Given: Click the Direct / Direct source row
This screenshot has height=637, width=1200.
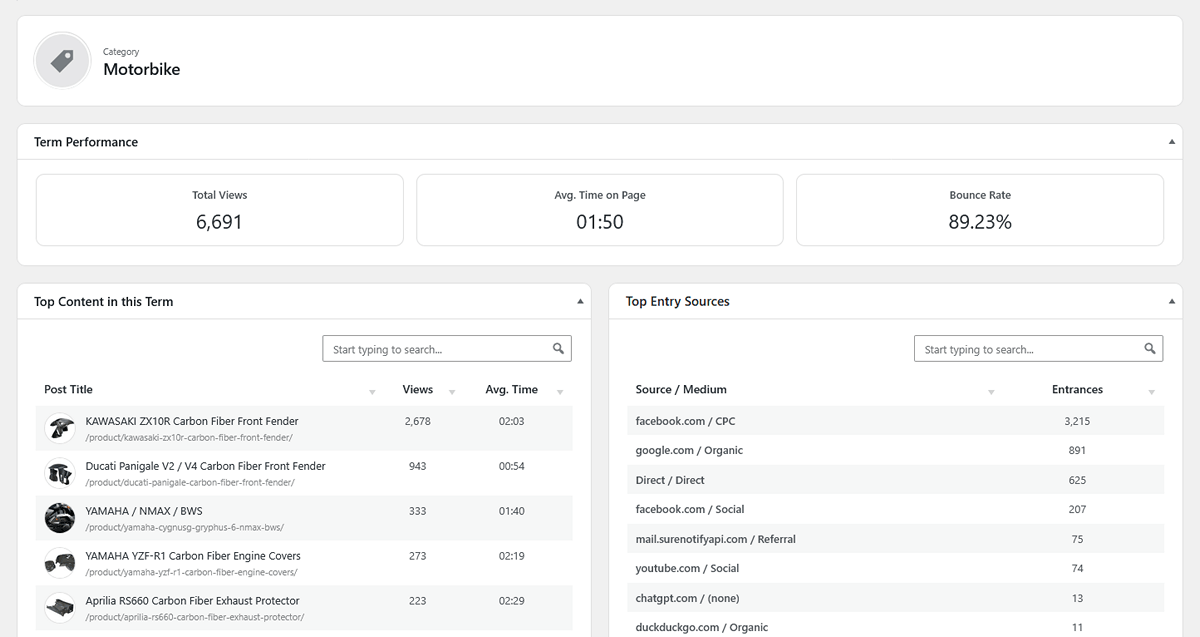Looking at the screenshot, I should [896, 480].
